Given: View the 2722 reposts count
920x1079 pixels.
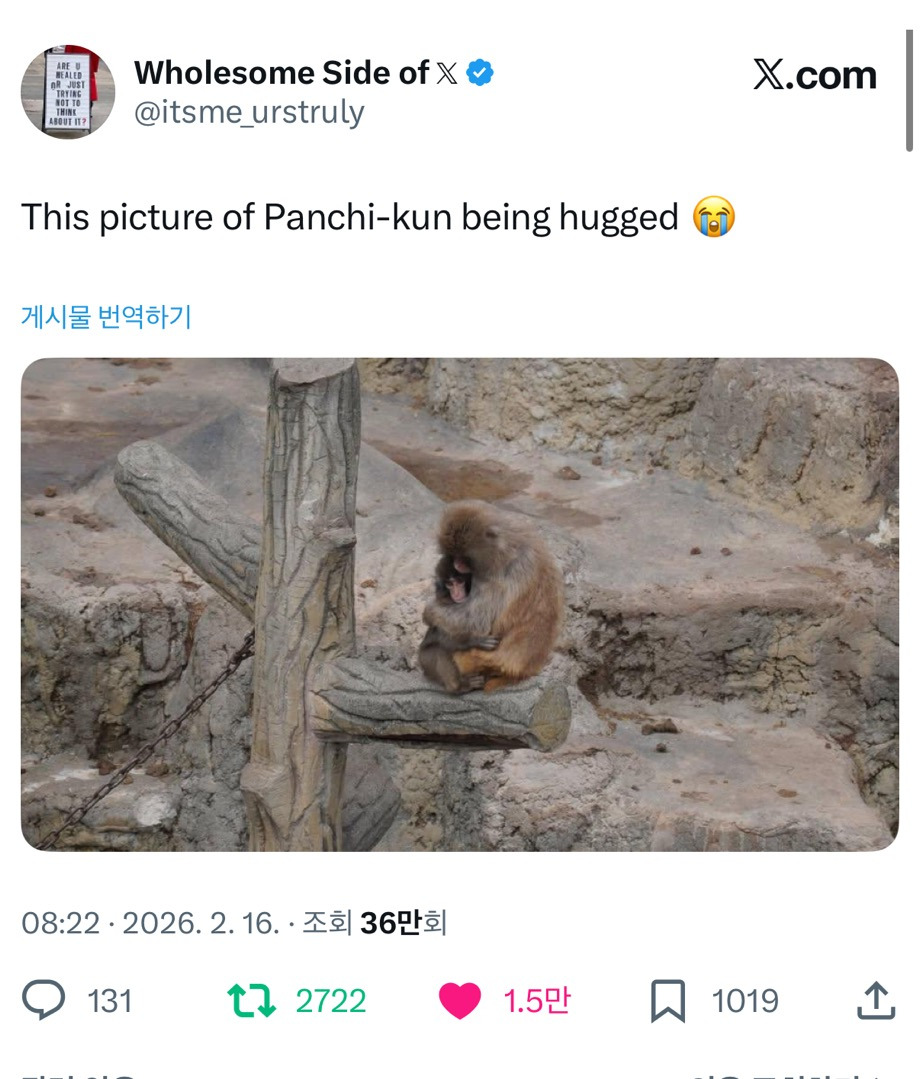Looking at the screenshot, I should point(331,1001).
